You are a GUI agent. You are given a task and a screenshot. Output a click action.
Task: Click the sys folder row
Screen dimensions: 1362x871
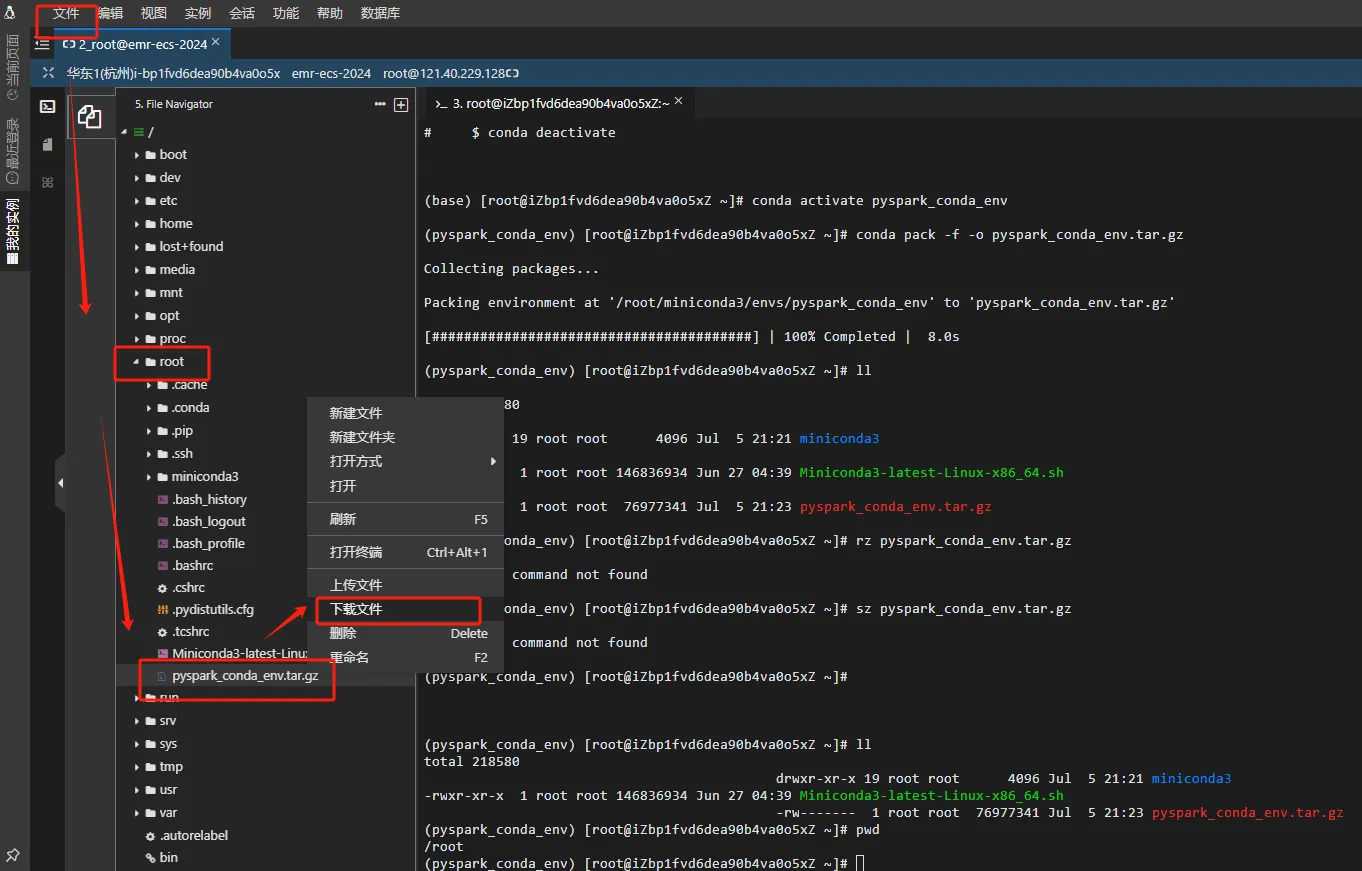264,744
